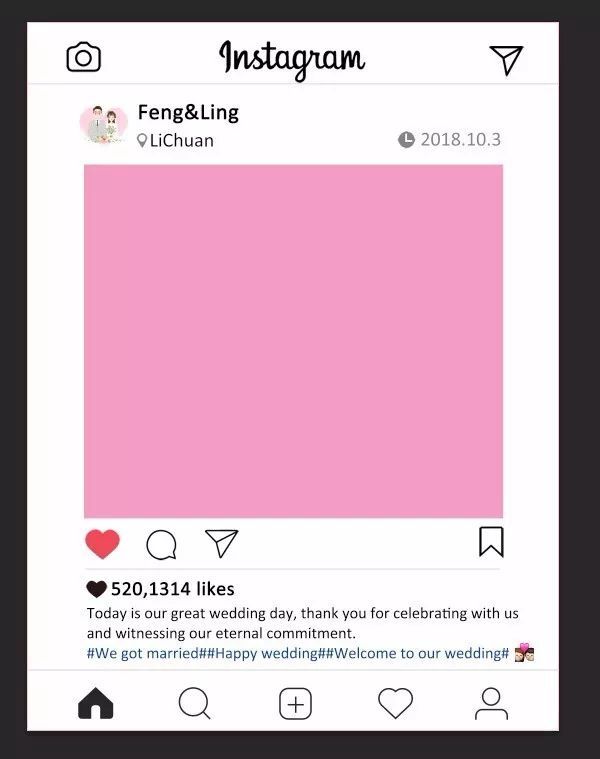This screenshot has height=759, width=600.
Task: Click the Feng&Ling username
Action: tap(188, 112)
